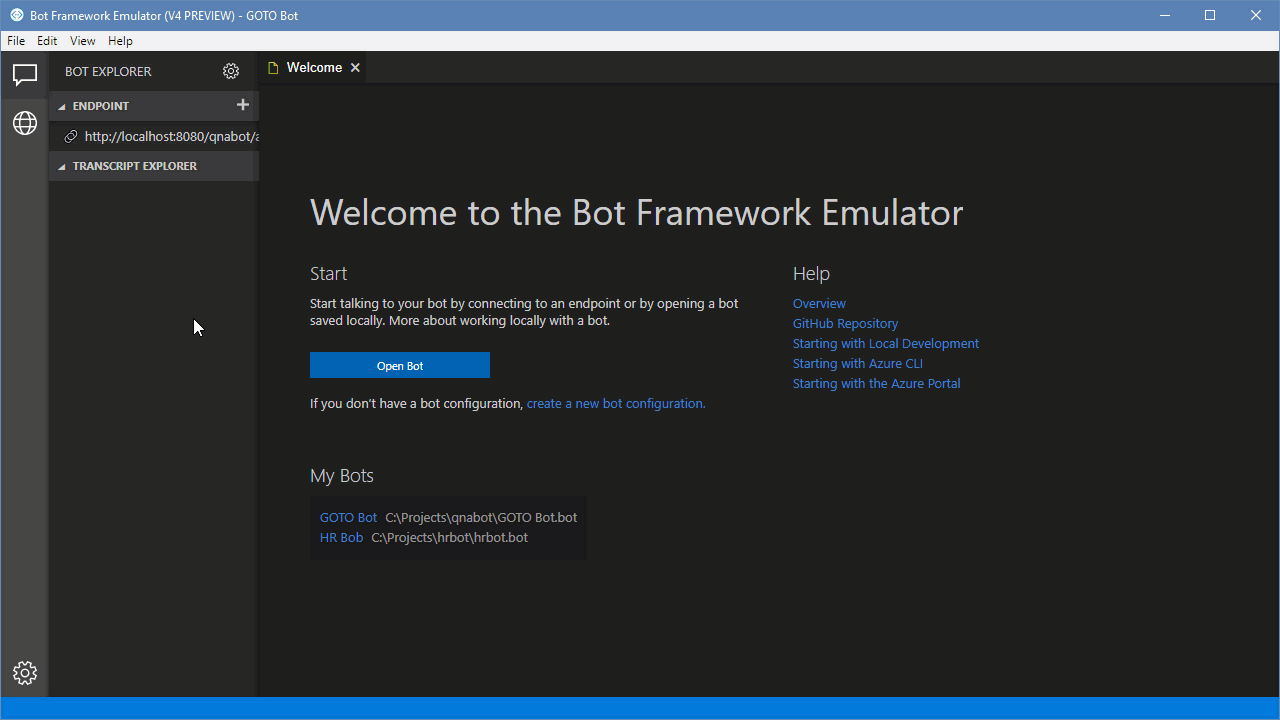Screen dimensions: 1280x720
Task: Click the Open Bot button
Action: [400, 365]
